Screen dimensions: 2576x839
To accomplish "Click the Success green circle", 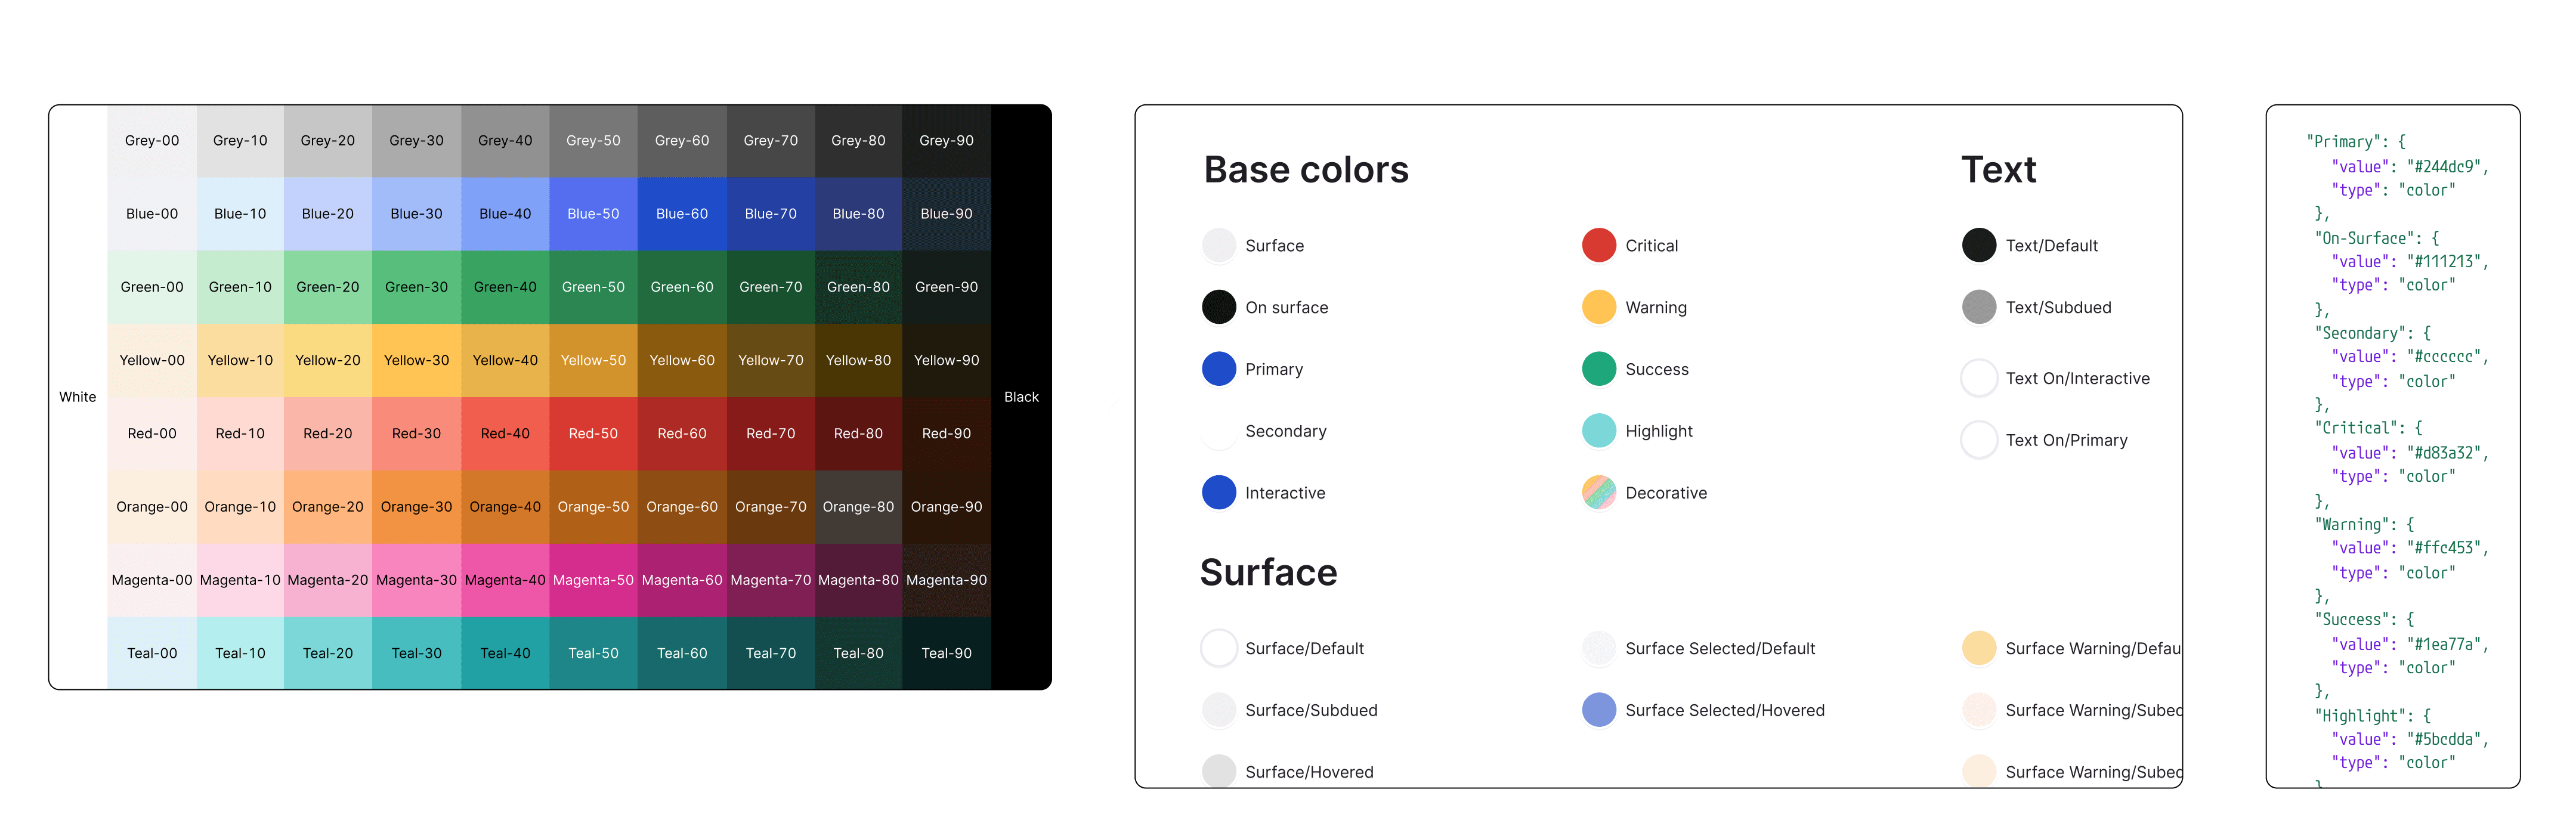I will (1598, 369).
